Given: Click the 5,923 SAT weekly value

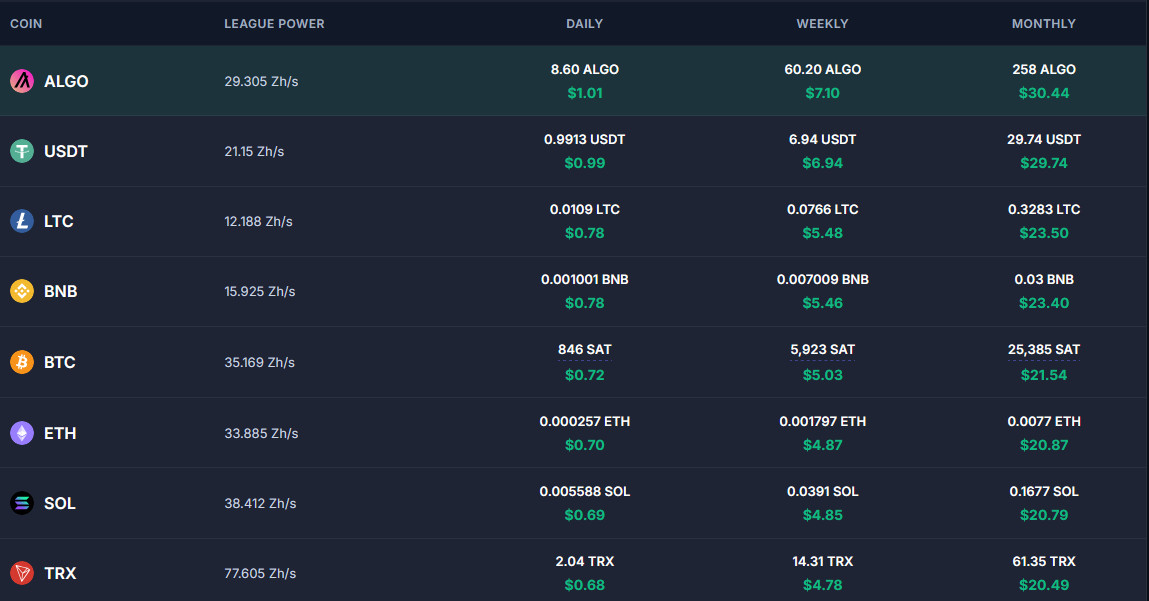Looking at the screenshot, I should click(822, 350).
